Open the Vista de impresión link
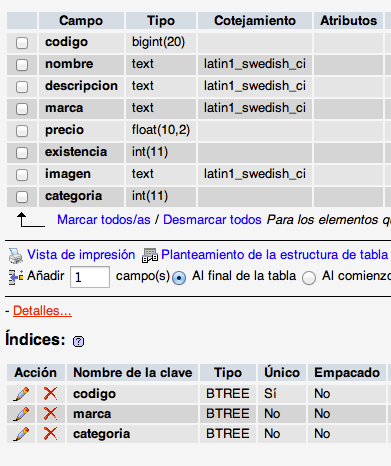 click(81, 255)
